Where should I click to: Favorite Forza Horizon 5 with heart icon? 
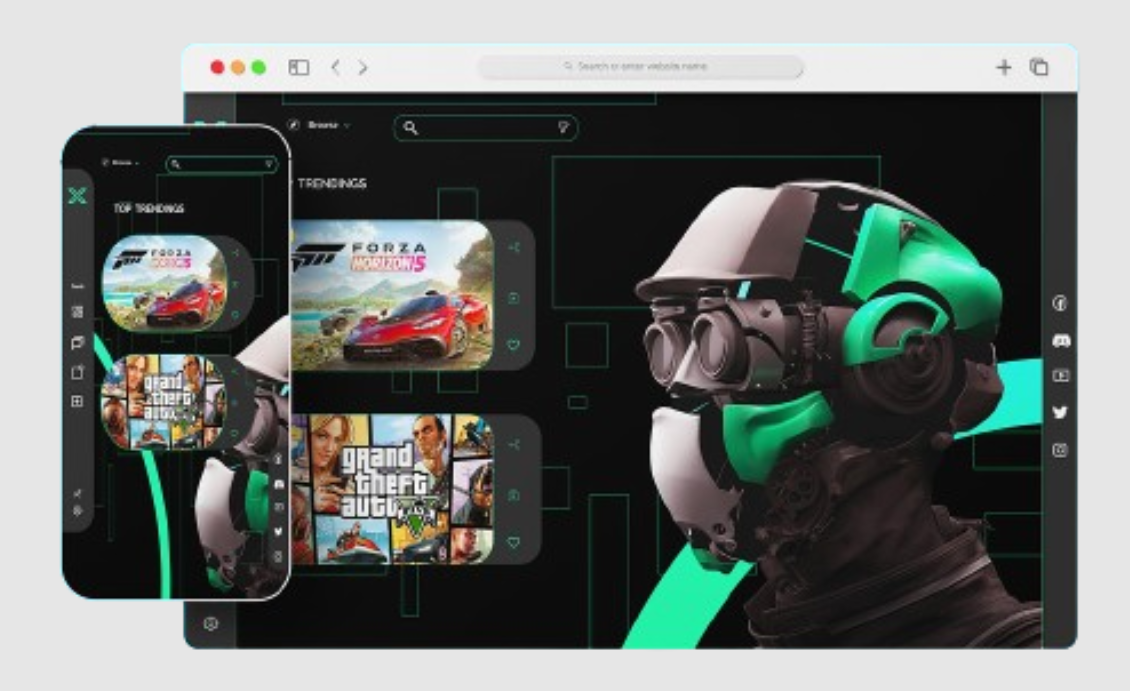514,345
